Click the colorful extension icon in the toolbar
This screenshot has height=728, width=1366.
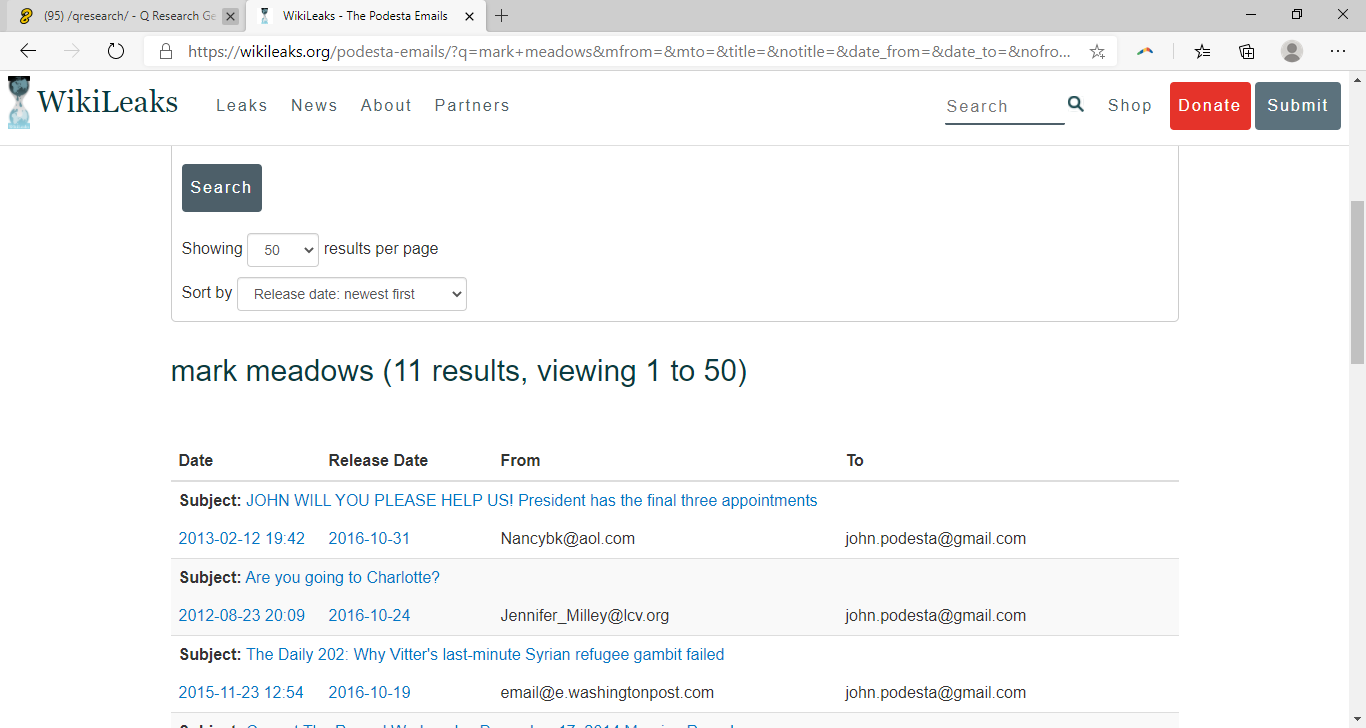tap(1145, 51)
